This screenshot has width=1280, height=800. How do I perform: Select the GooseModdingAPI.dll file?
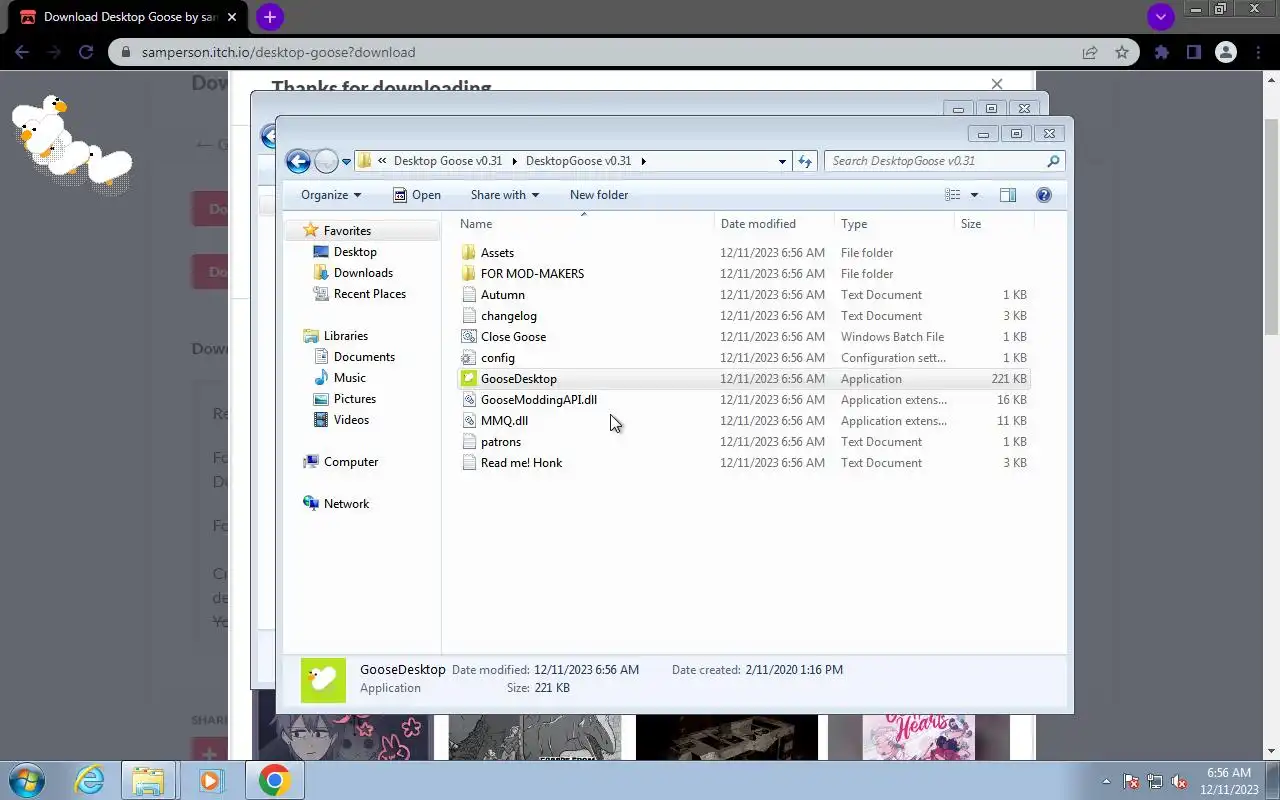(743, 400)
